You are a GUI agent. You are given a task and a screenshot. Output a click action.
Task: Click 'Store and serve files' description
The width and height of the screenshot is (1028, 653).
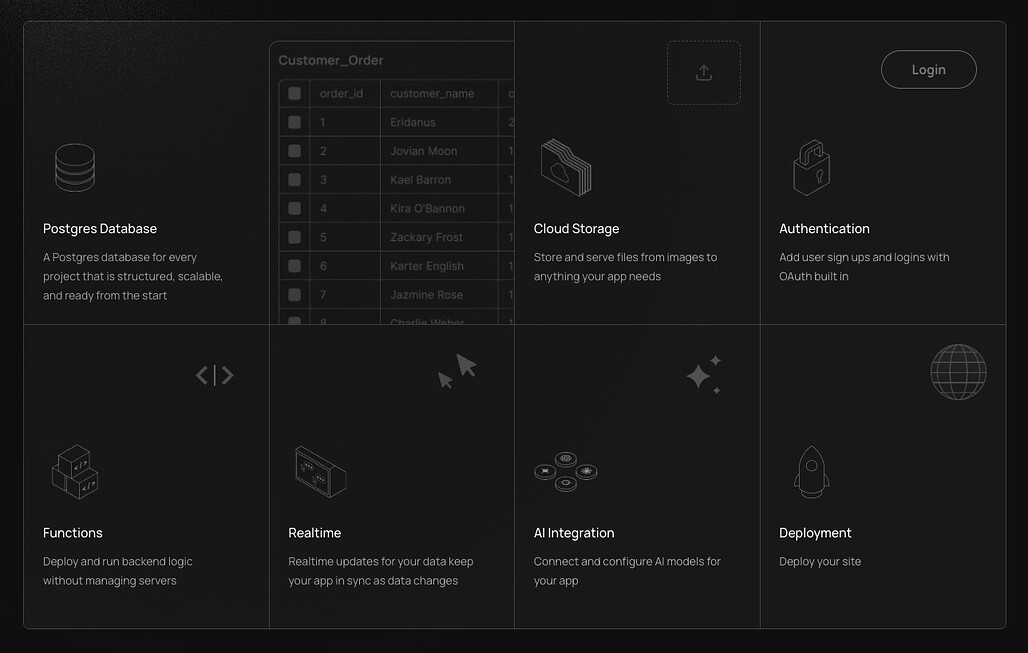(625, 267)
